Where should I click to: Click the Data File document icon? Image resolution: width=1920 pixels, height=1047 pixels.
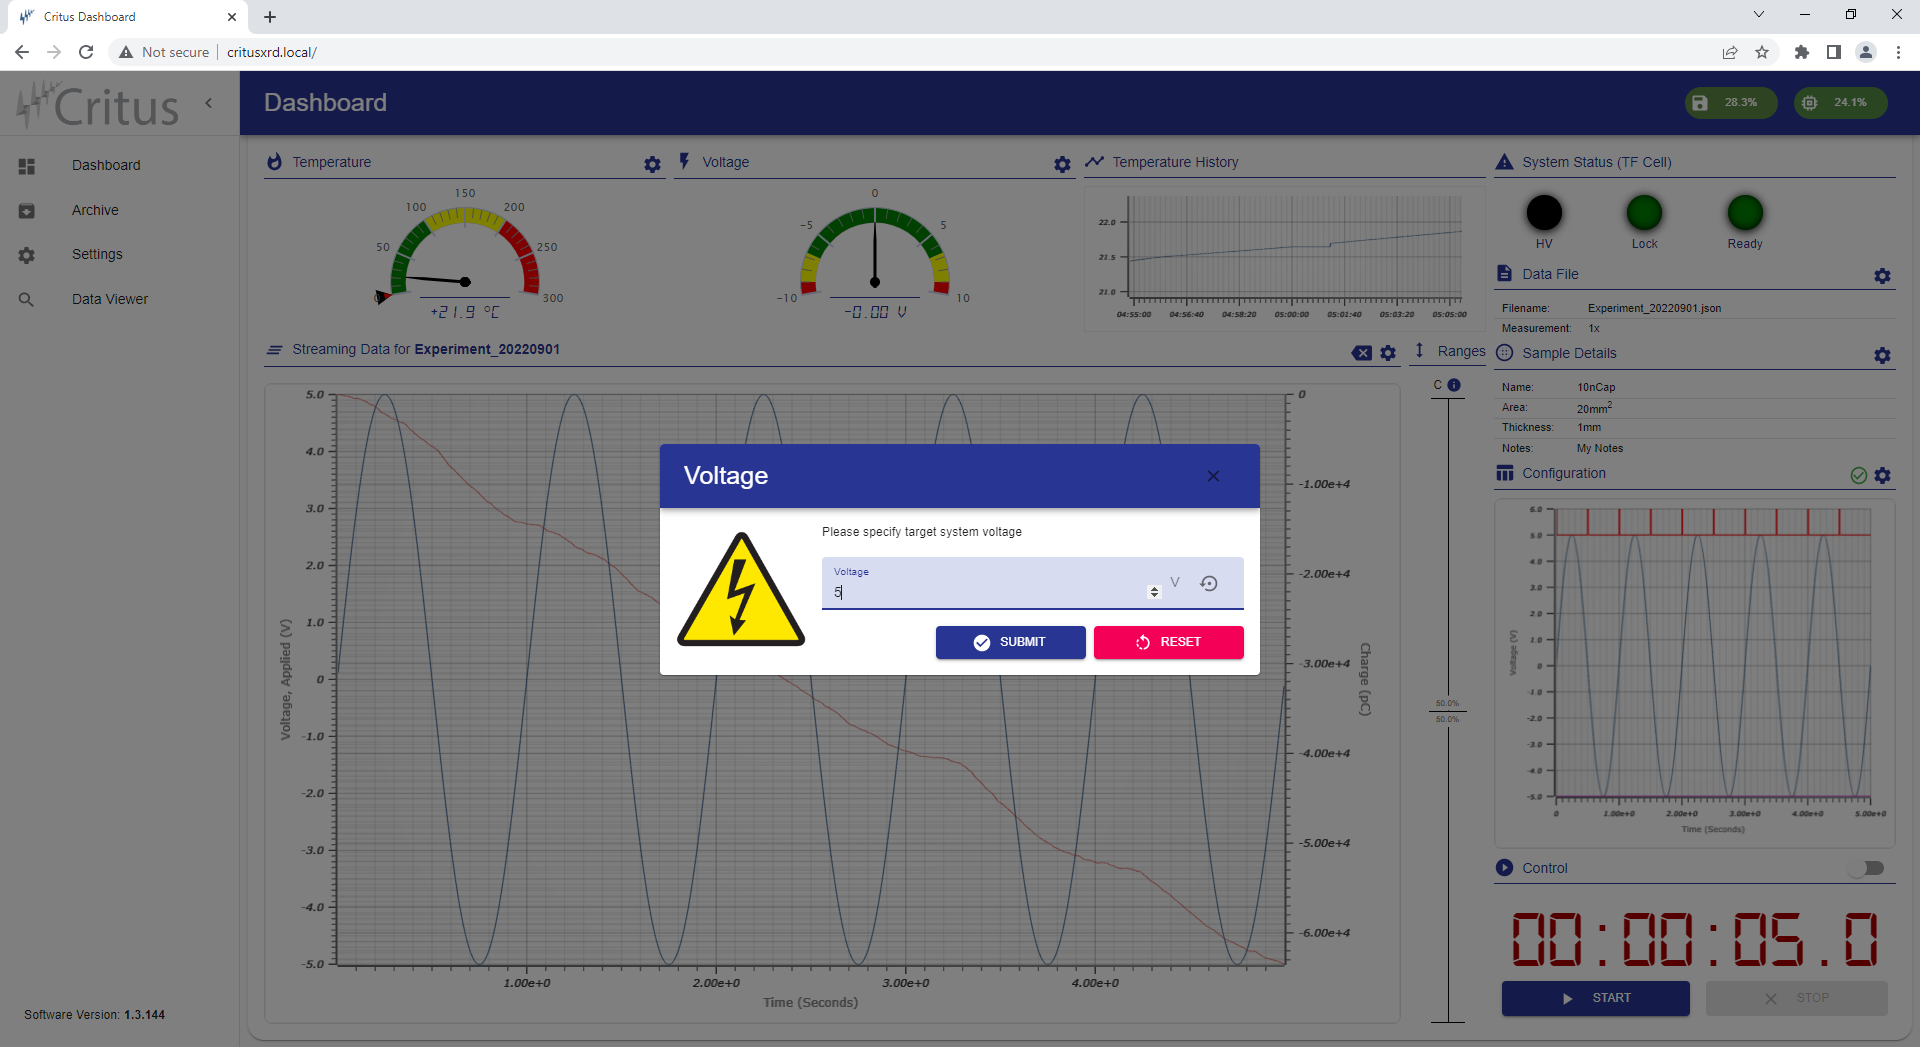click(1504, 273)
